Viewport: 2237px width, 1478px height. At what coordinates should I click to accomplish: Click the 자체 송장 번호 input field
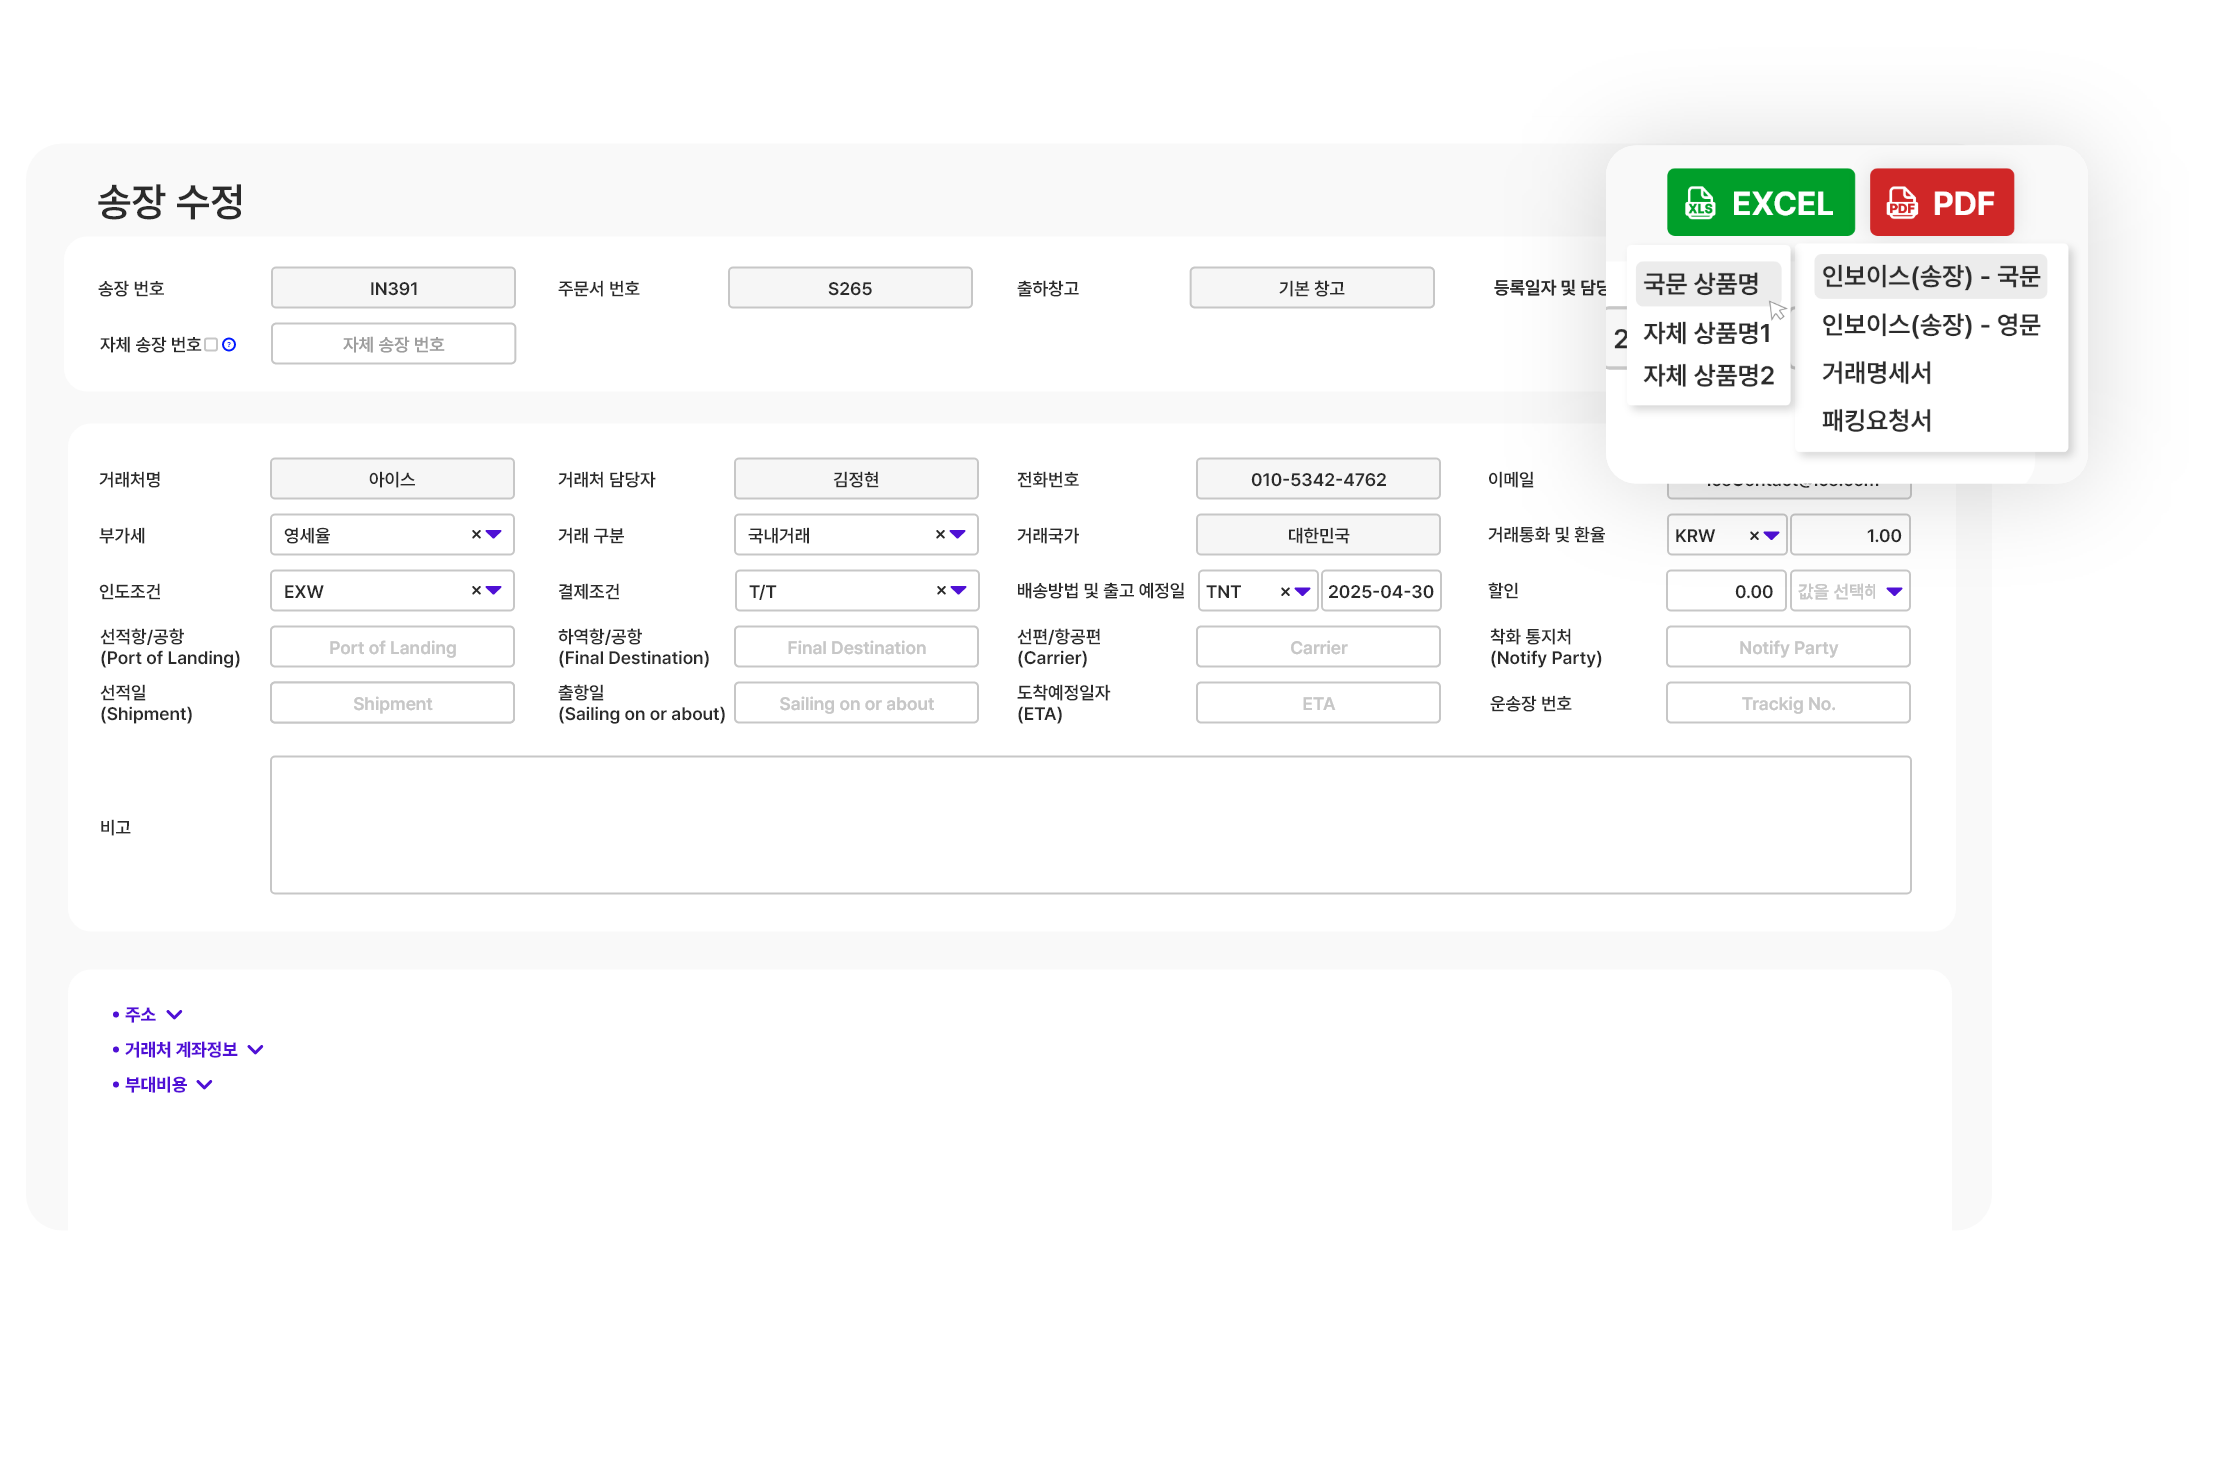(393, 343)
